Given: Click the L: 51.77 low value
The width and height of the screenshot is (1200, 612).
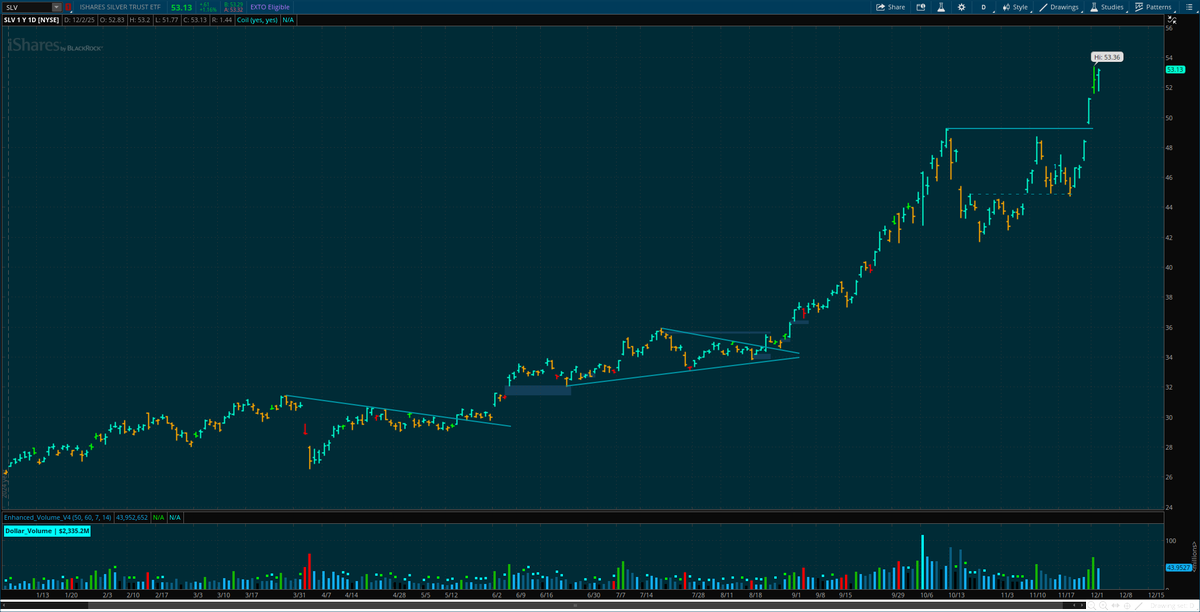Looking at the screenshot, I should 167,20.
